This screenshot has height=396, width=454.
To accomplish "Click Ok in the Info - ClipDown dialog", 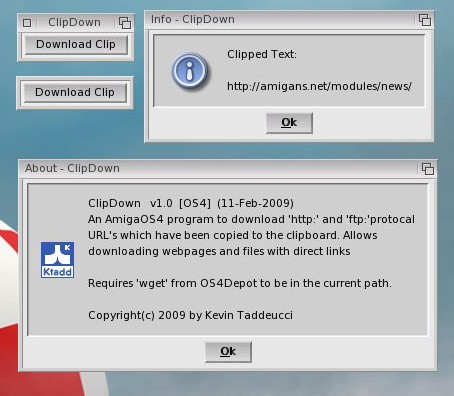I will pos(289,123).
